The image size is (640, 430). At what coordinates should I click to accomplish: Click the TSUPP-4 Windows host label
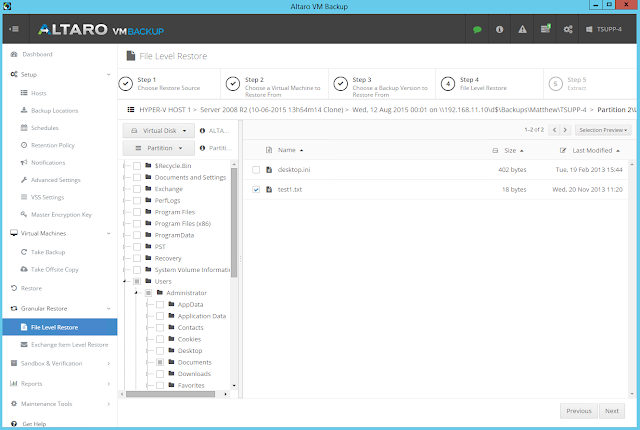pyautogui.click(x=604, y=29)
